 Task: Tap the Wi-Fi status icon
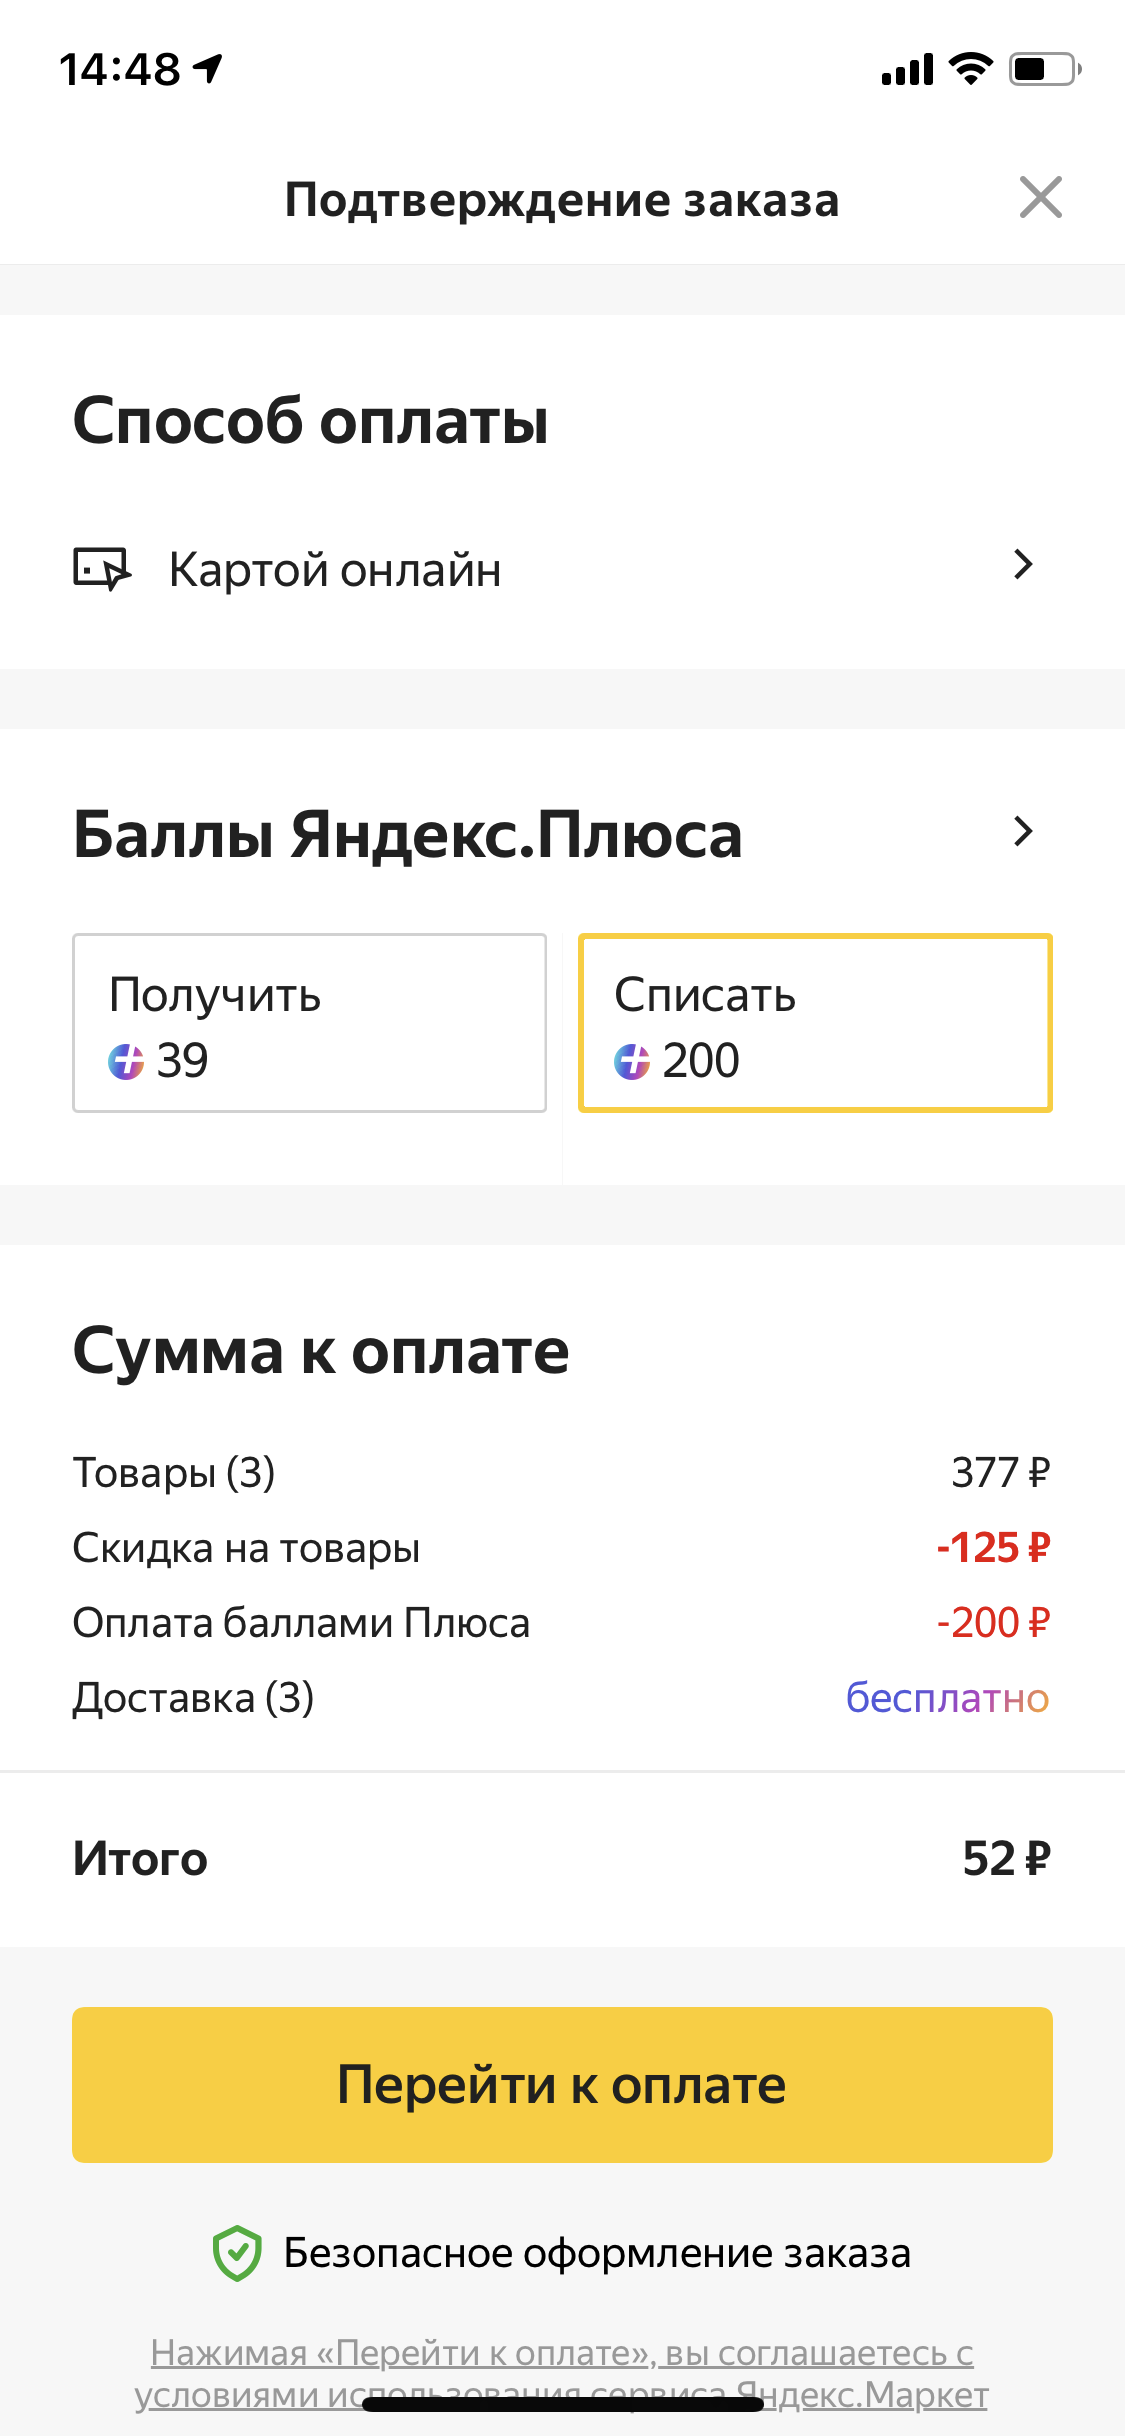coord(970,69)
